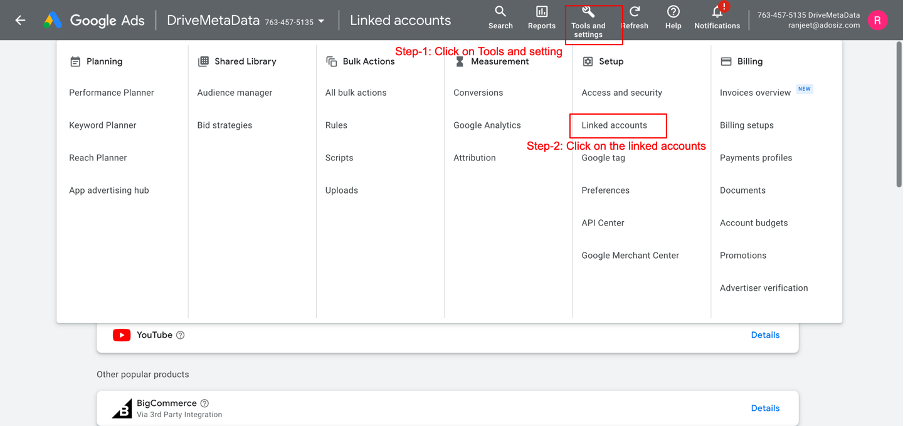Open Audience manager

click(x=235, y=93)
